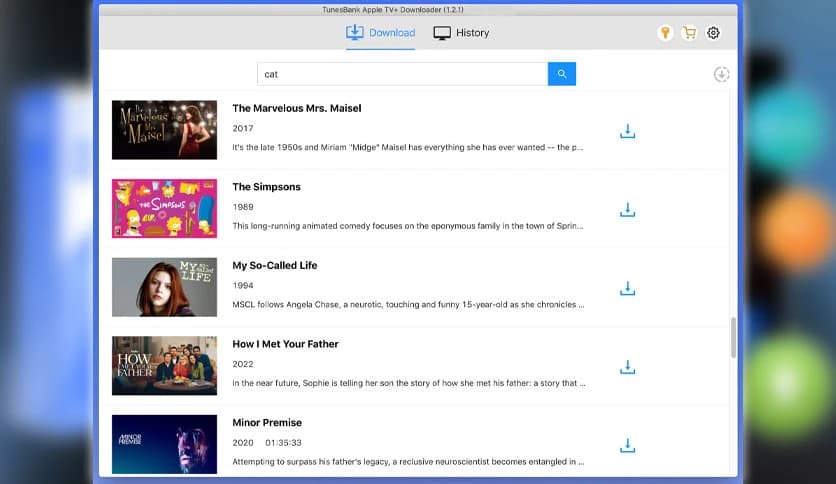Click the key registration icon
The width and height of the screenshot is (836, 484).
[665, 33]
